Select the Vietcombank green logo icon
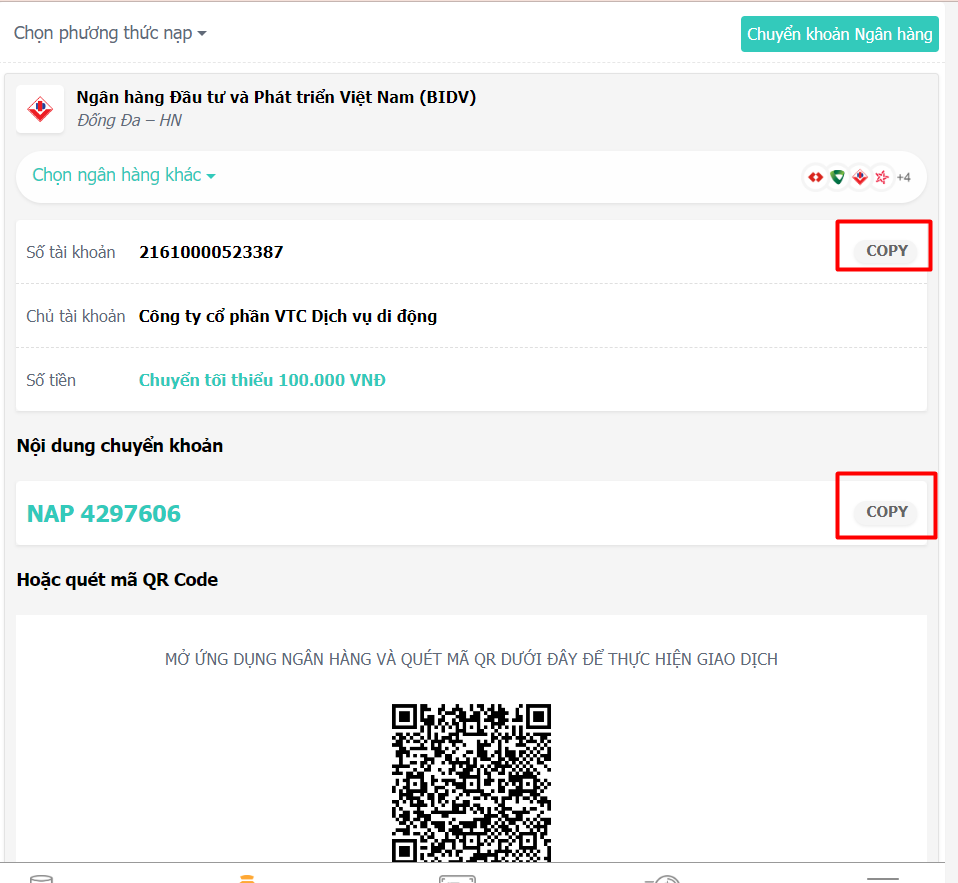Screen dimensions: 958x883 838,177
